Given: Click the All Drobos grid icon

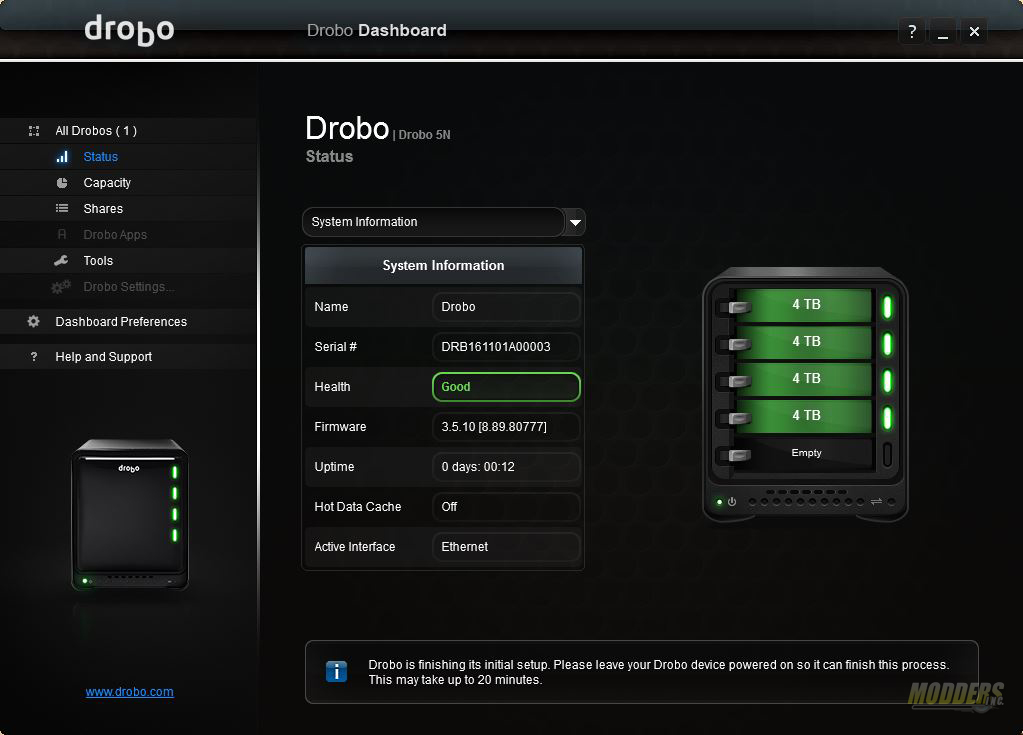Looking at the screenshot, I should coord(34,131).
